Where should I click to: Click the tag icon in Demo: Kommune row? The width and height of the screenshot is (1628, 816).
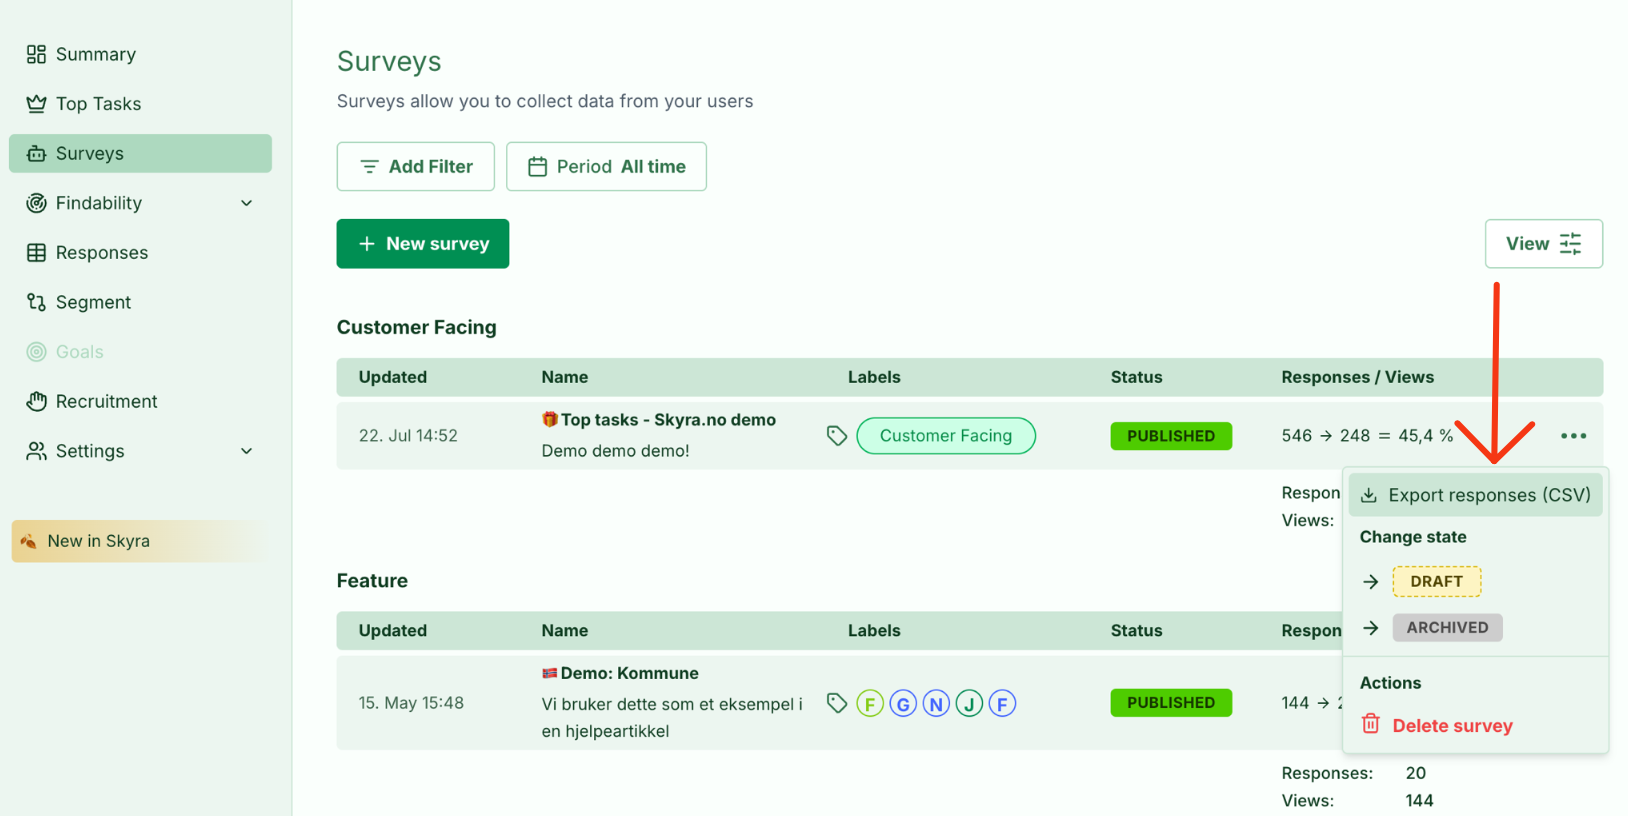(x=837, y=703)
